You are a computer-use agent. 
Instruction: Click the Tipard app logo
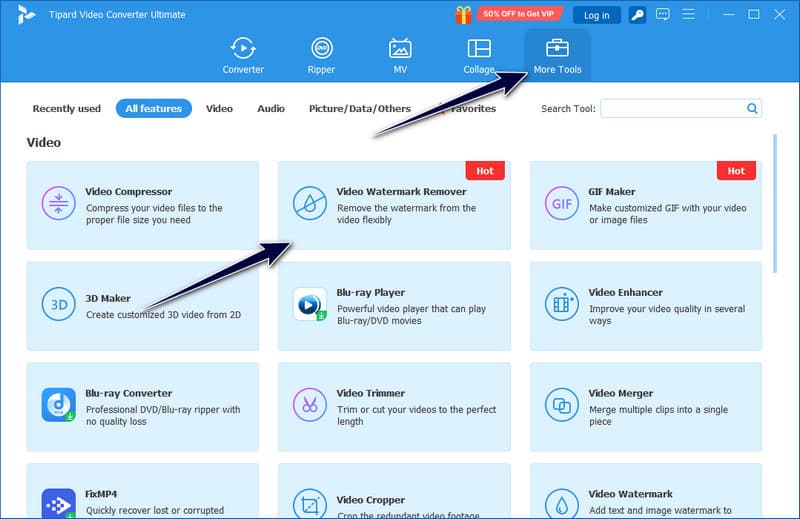(26, 14)
